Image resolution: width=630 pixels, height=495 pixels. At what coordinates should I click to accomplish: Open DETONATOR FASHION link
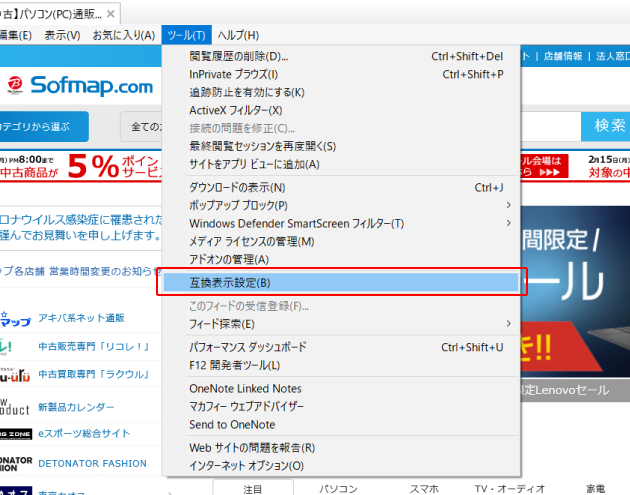coord(92,464)
